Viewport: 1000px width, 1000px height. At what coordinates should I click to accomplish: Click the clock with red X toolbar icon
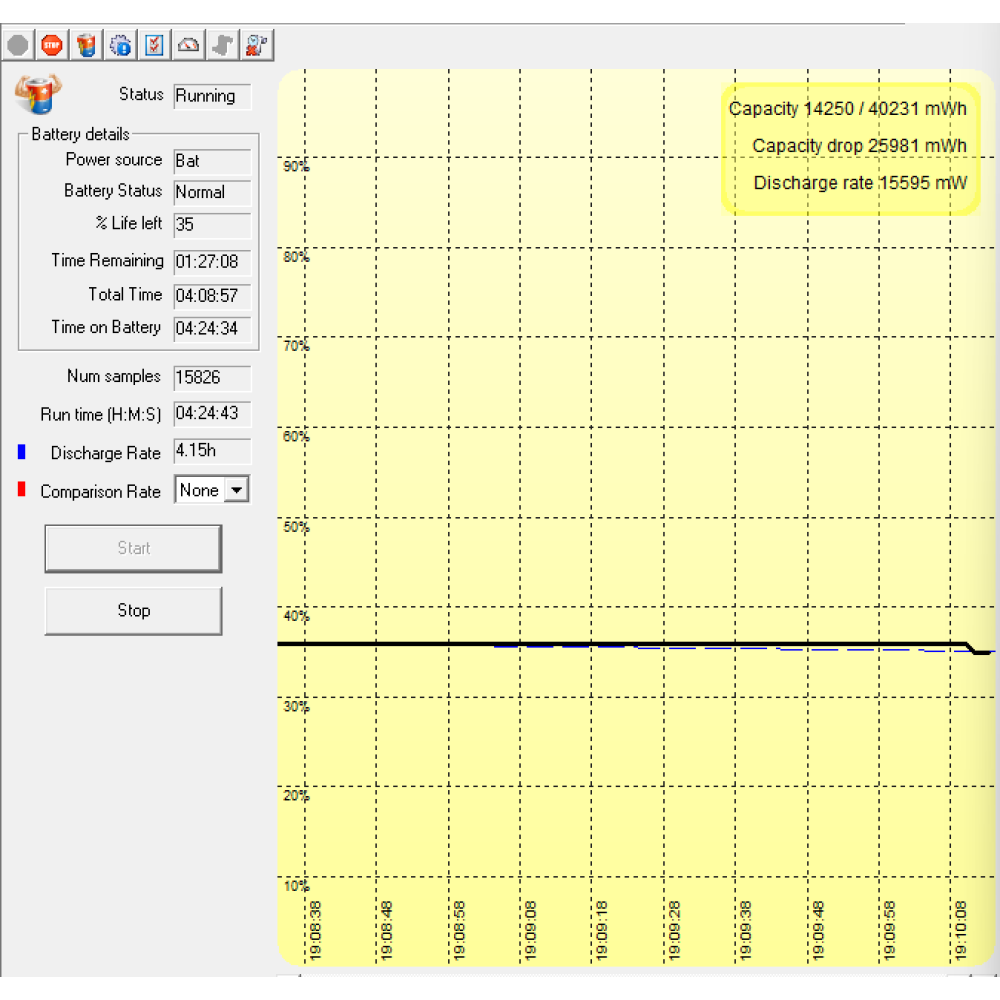coord(257,45)
